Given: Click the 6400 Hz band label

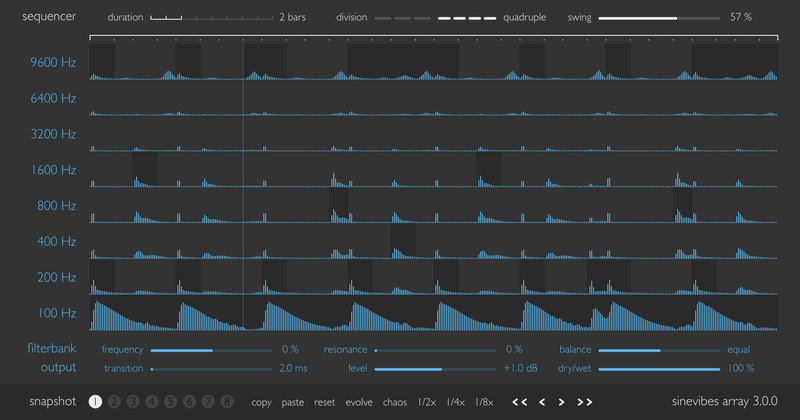Looking at the screenshot, I should pyautogui.click(x=53, y=98).
